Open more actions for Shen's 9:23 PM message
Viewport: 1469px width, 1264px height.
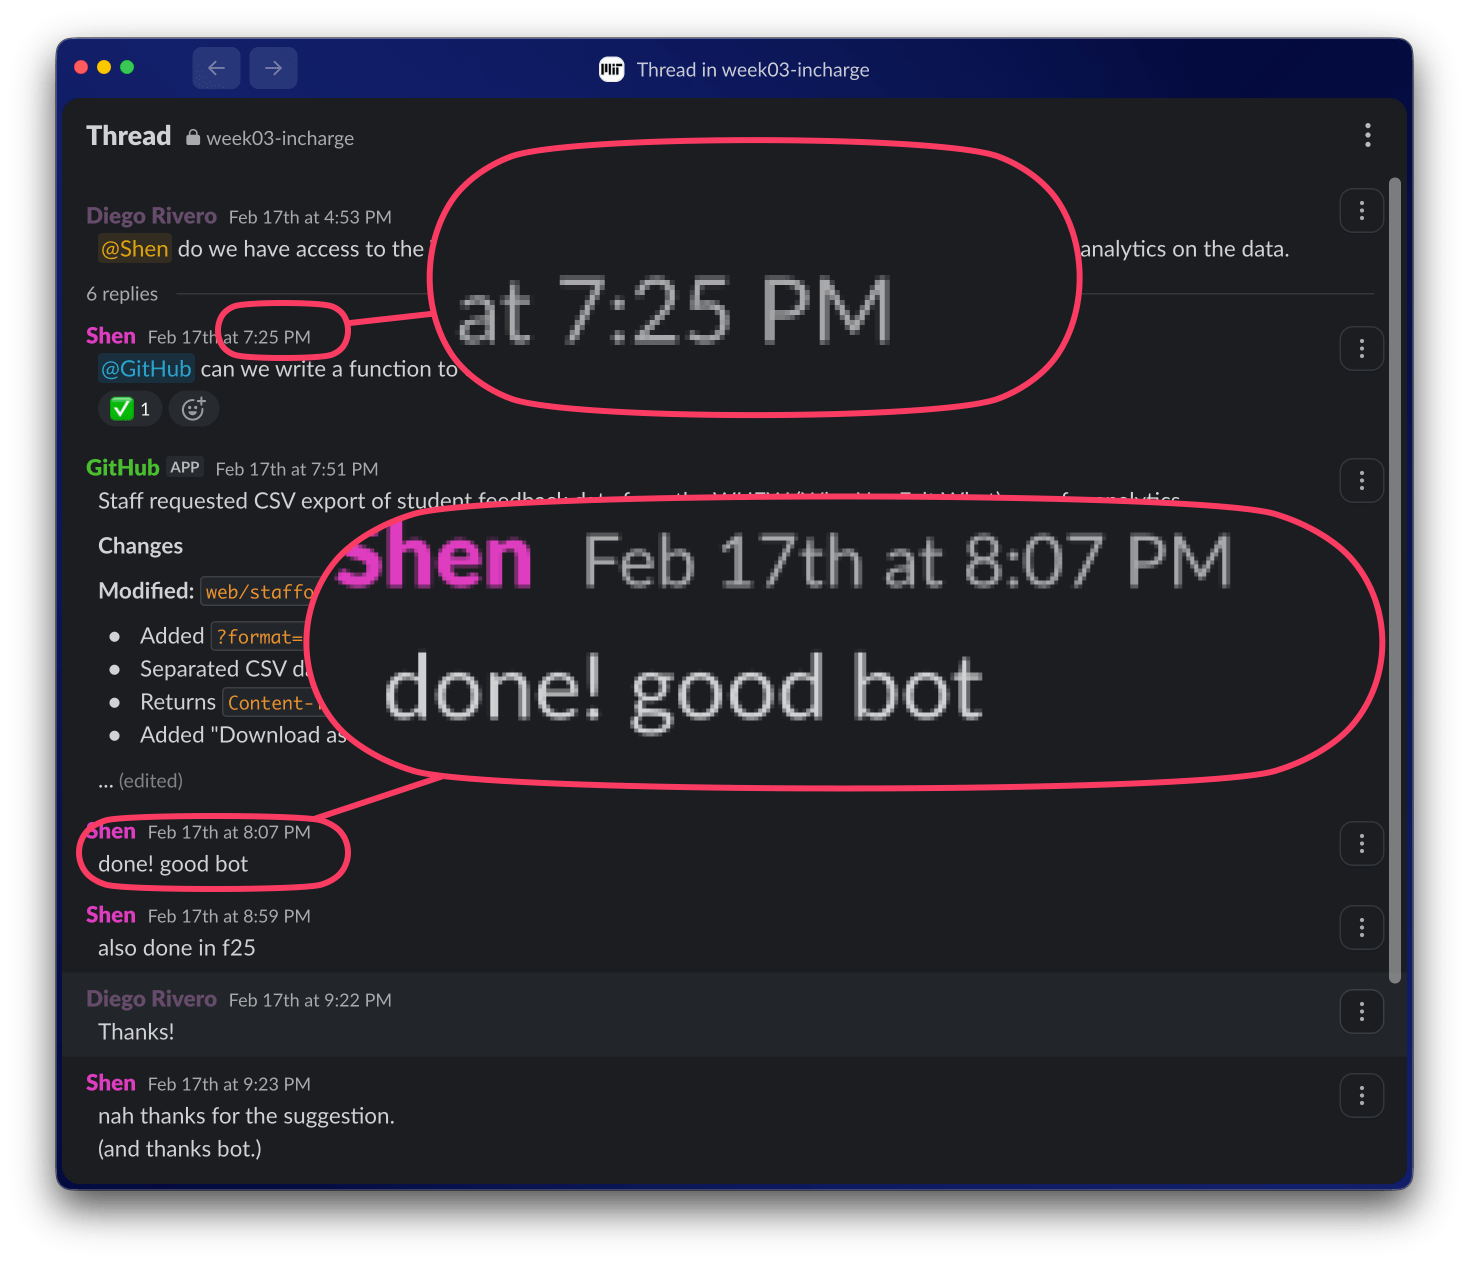pyautogui.click(x=1361, y=1096)
